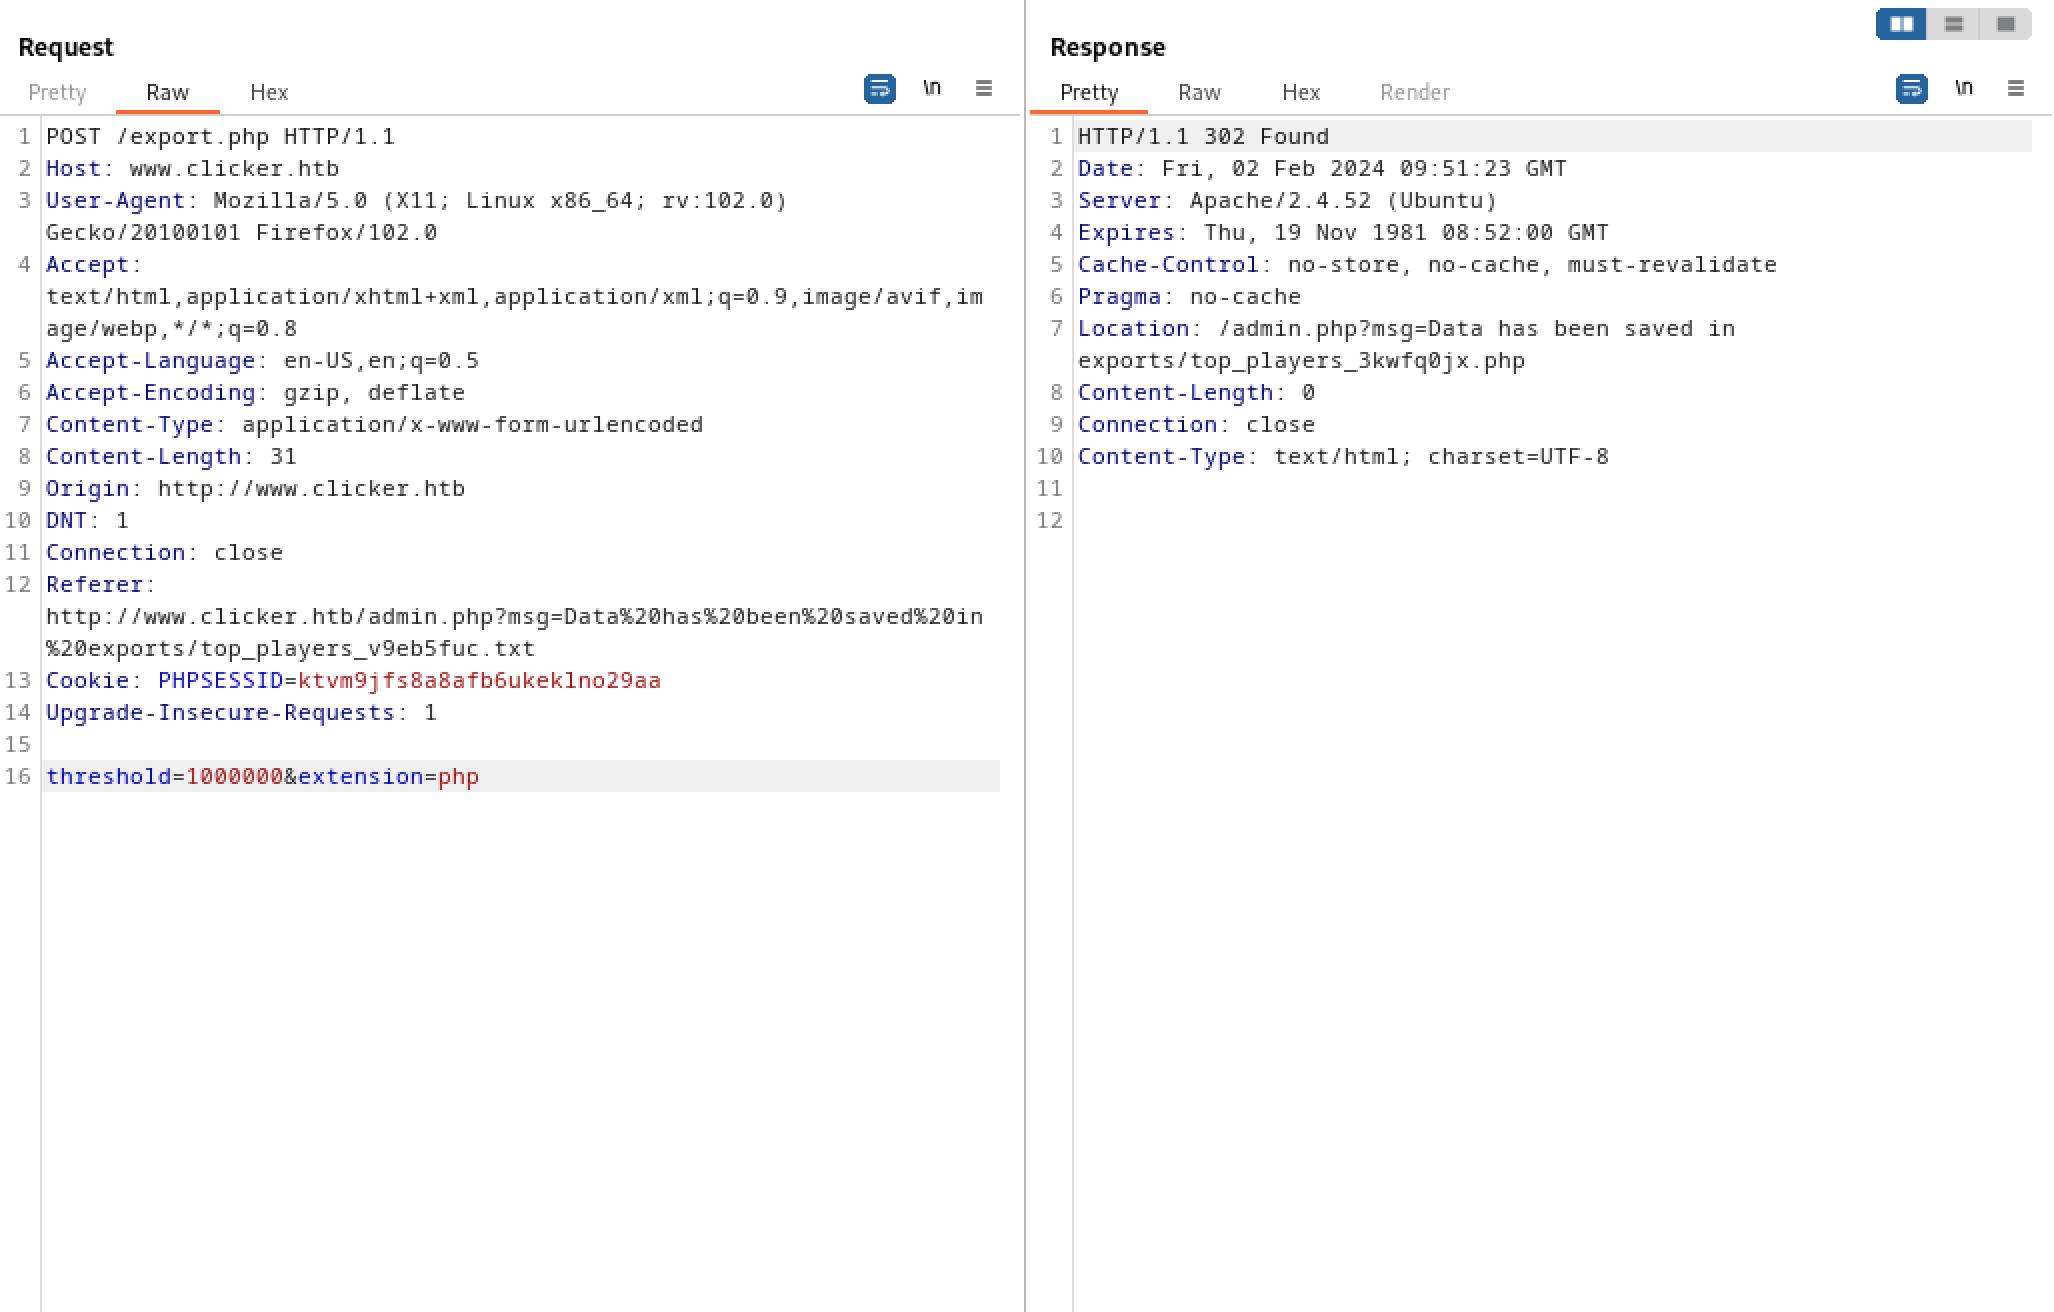
Task: Switch to top/bottom stacked layout view
Action: coord(1953,24)
